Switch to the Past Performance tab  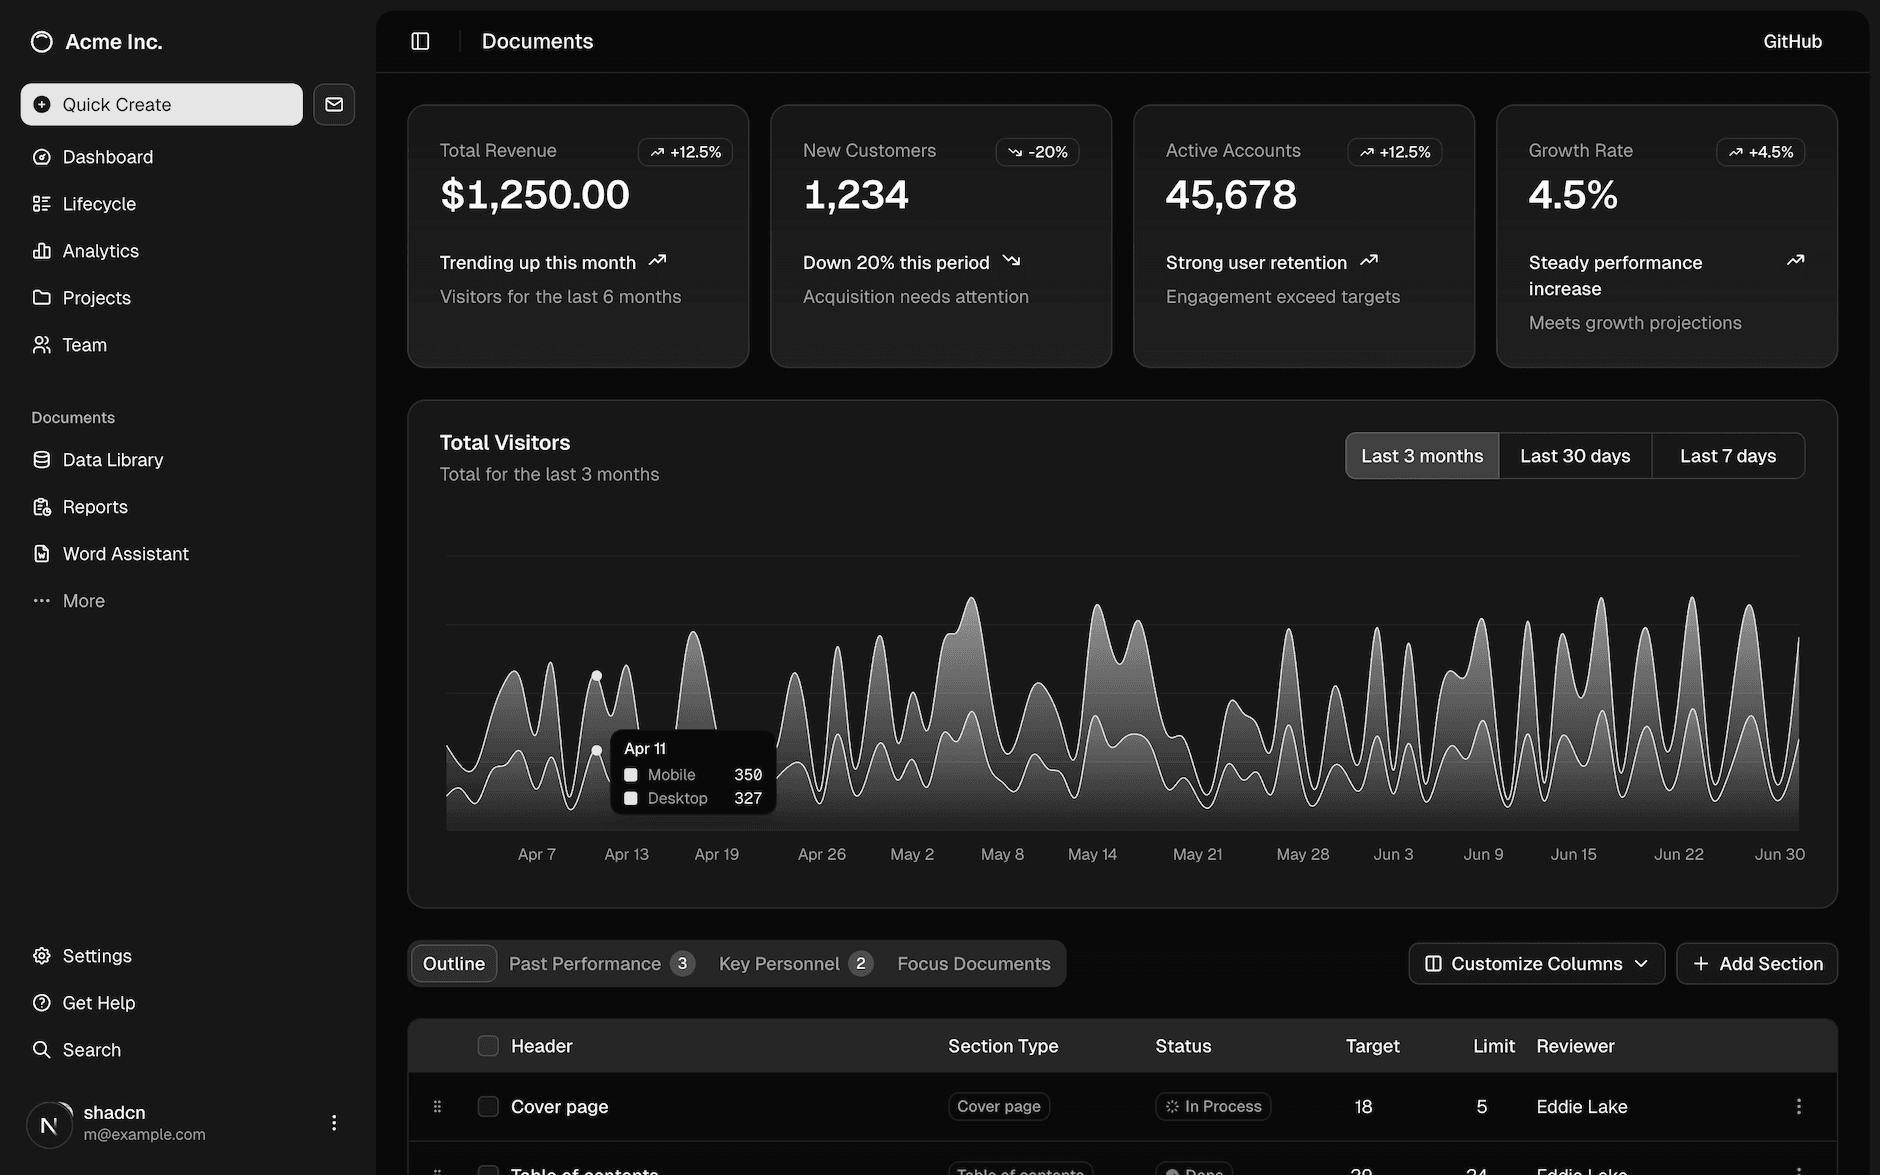[x=585, y=963]
